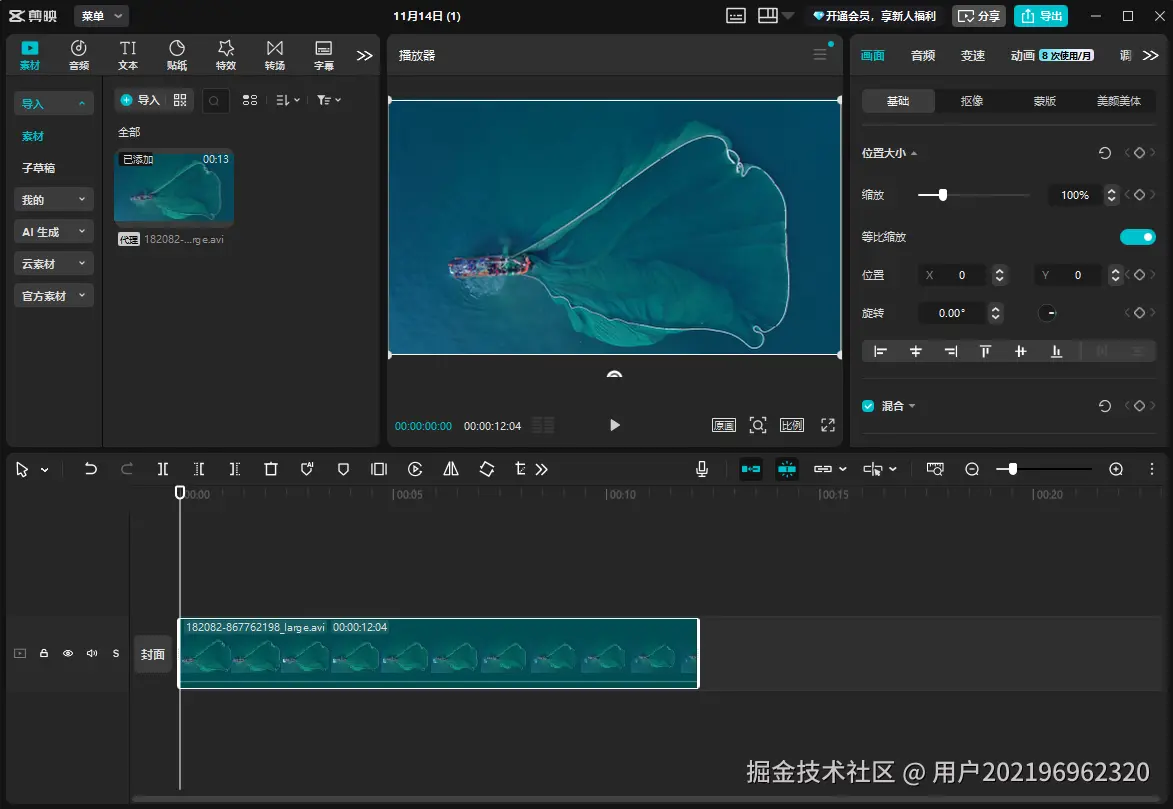Uncheck the 混合 blend checkbox
Screen dimensions: 1173x809
click(x=868, y=406)
